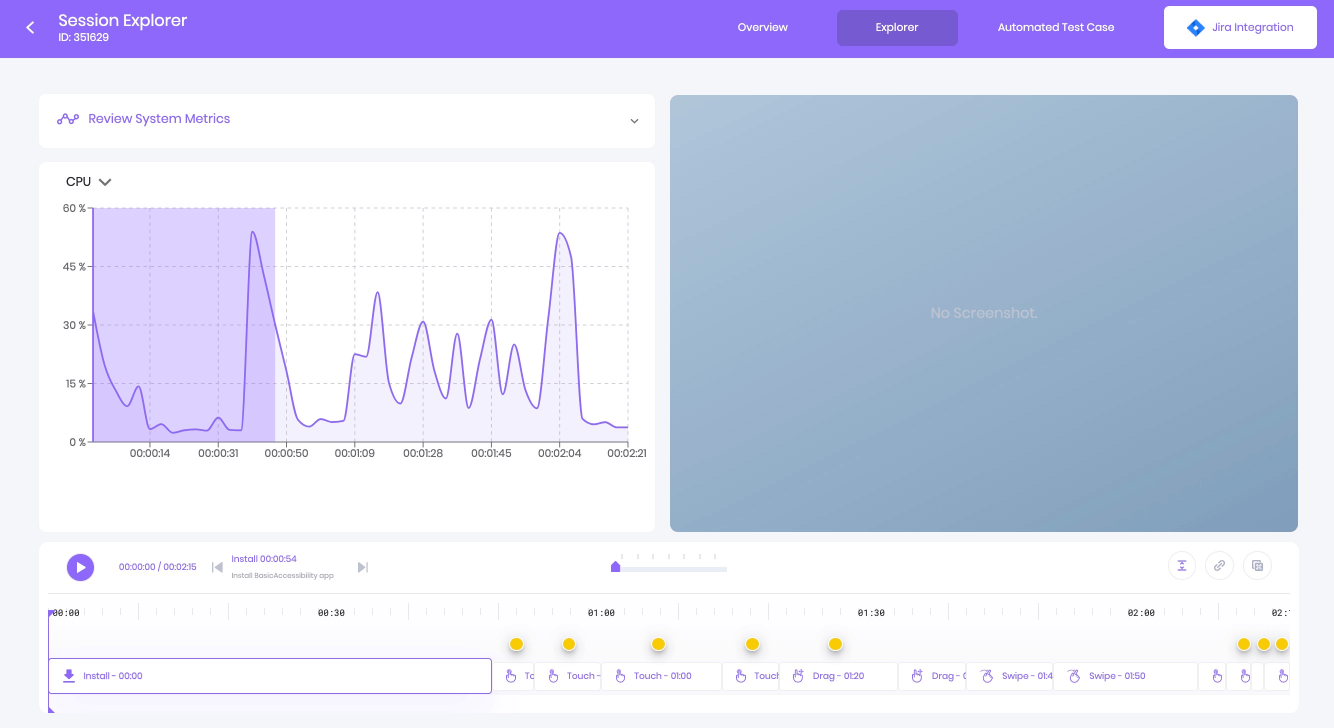
Task: Open the Overview tab
Action: pos(763,28)
